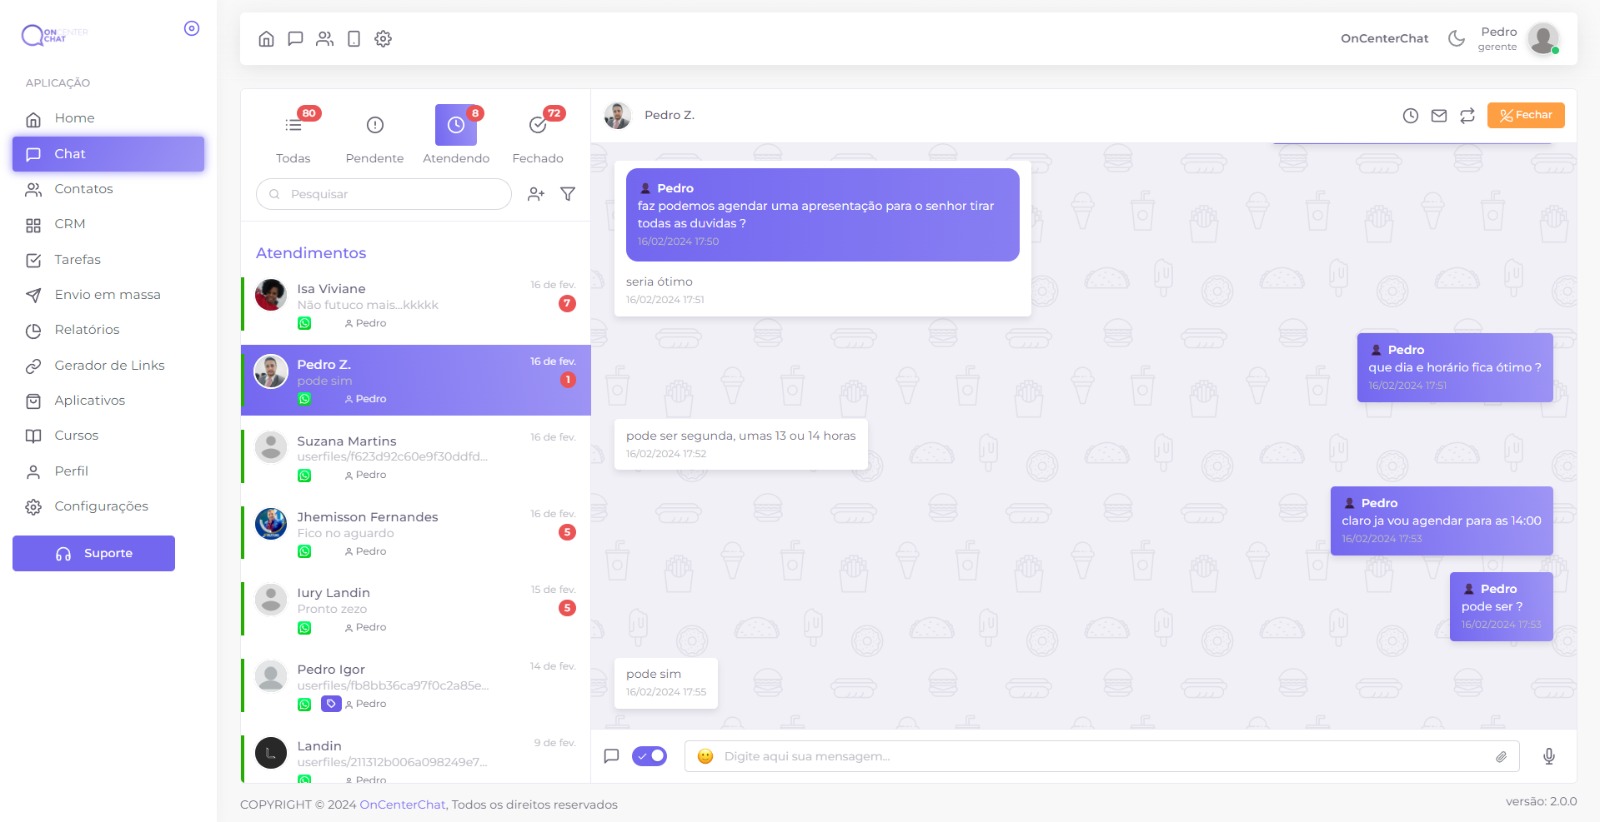
Task: Click the orange Fechar button
Action: point(1525,115)
